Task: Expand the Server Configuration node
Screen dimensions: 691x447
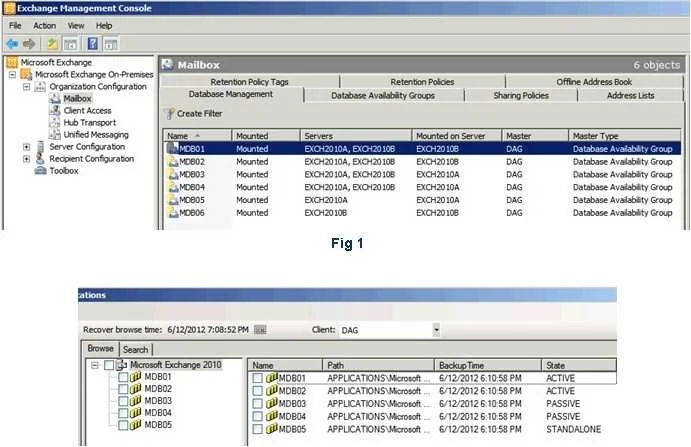Action: coord(26,147)
